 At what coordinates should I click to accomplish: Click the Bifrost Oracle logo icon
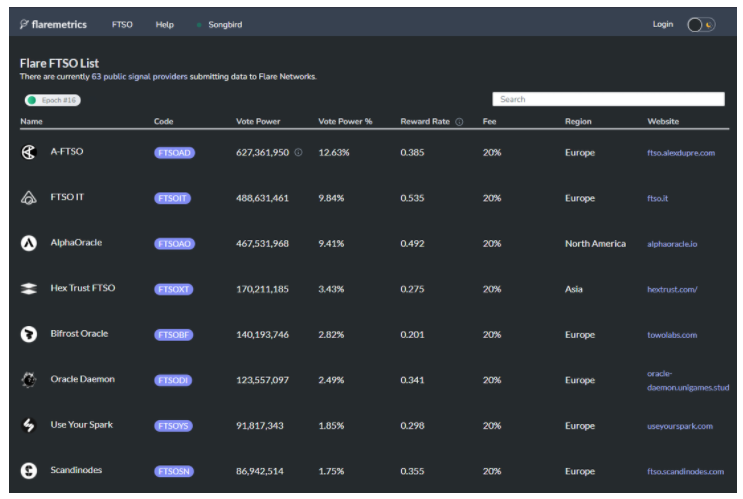coord(29,334)
